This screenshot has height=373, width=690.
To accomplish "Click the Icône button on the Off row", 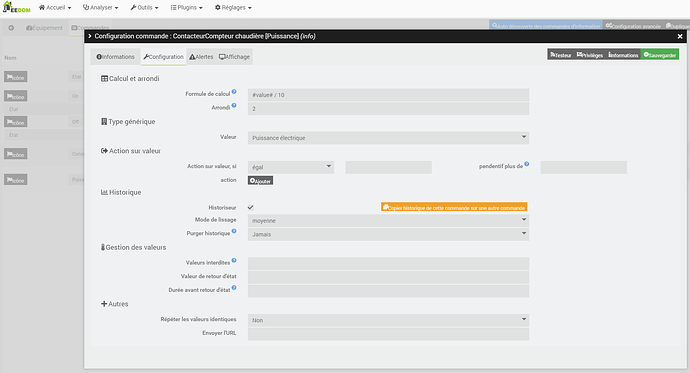I will [16, 122].
